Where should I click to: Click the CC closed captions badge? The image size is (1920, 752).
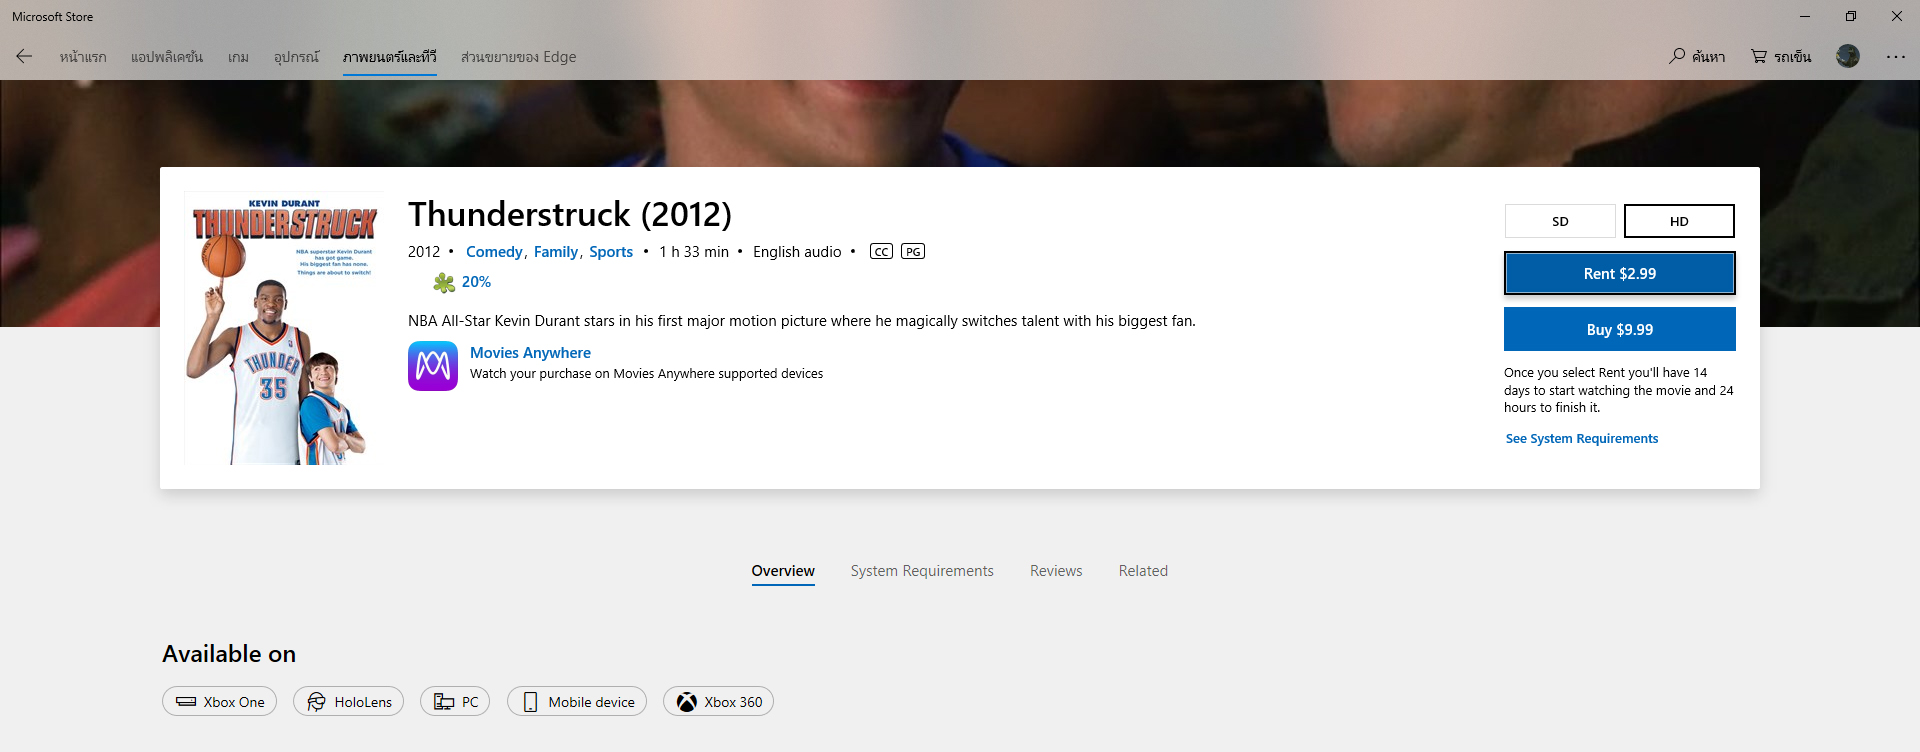pyautogui.click(x=881, y=252)
